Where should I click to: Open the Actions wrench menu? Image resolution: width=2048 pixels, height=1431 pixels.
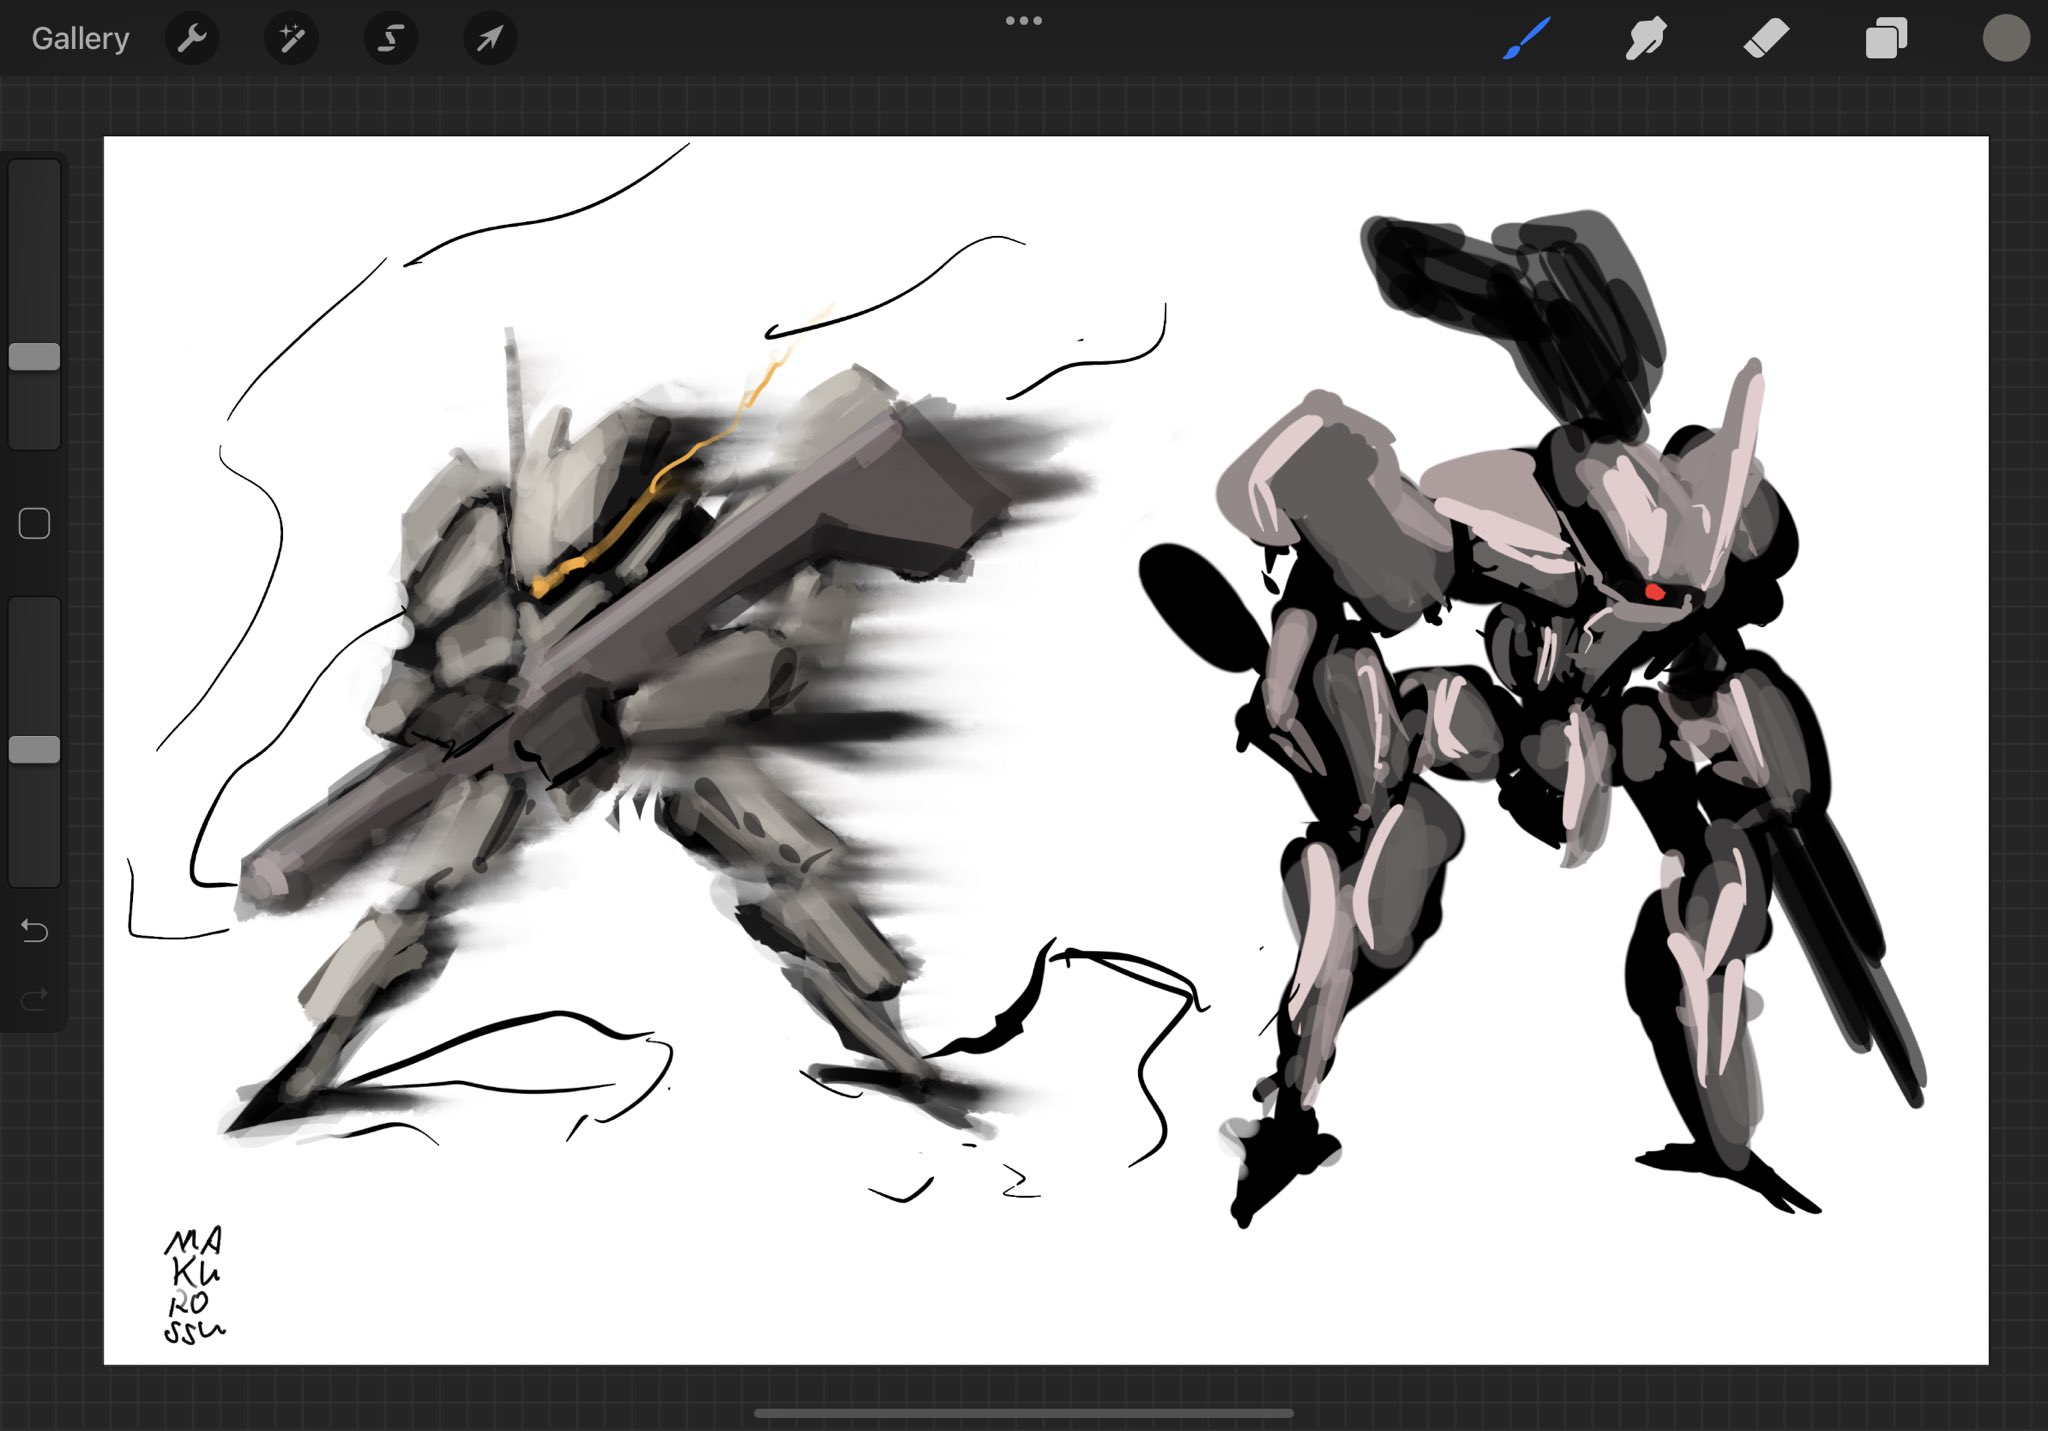(191, 39)
